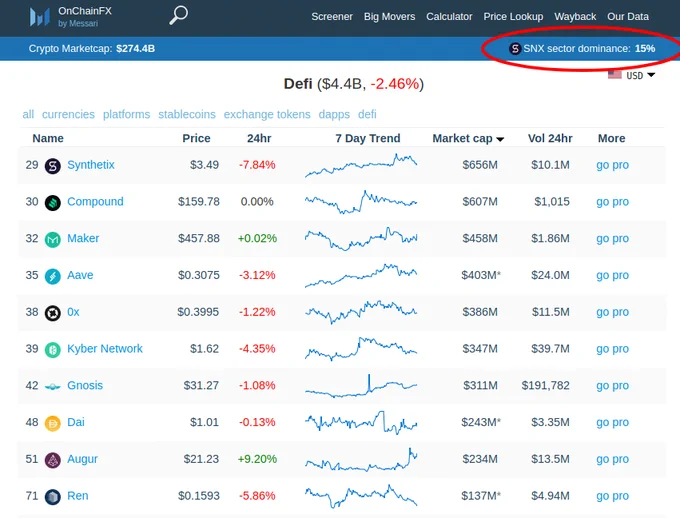680x518 pixels.
Task: Select the 'currencies' category filter
Action: 68,114
